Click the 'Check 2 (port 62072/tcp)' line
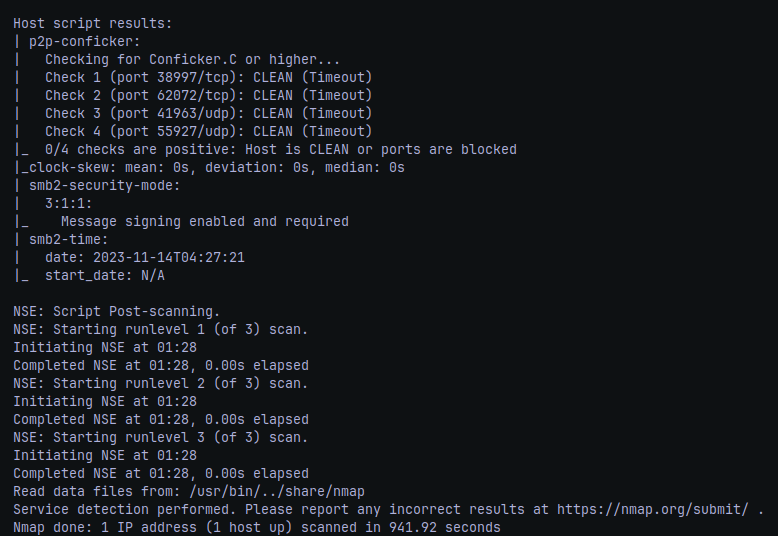The height and width of the screenshot is (536, 778). click(x=208, y=95)
